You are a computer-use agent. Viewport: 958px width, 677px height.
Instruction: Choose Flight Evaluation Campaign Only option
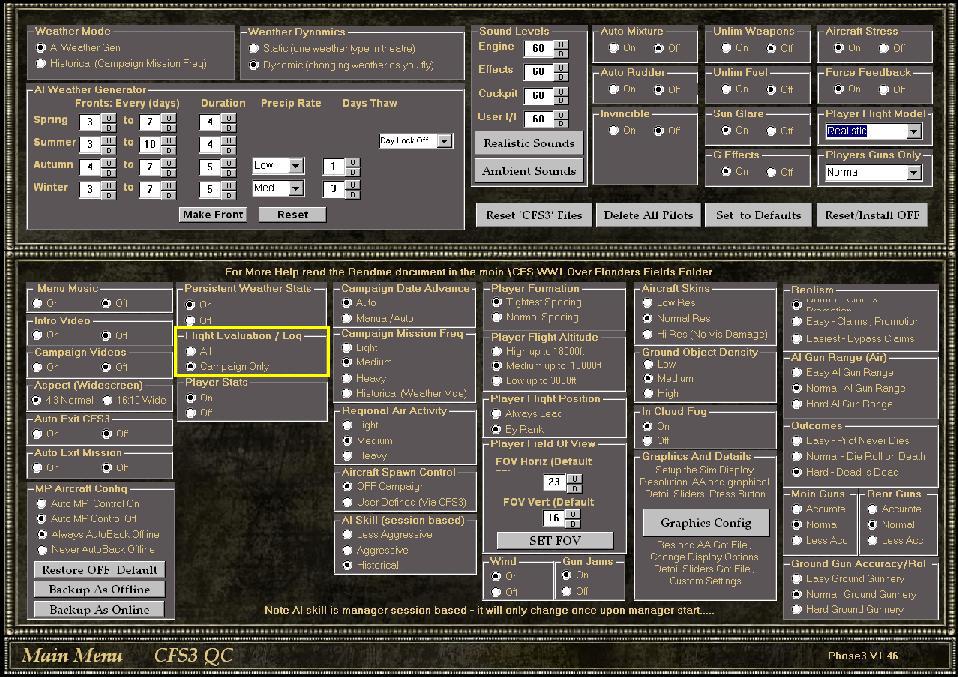click(191, 367)
